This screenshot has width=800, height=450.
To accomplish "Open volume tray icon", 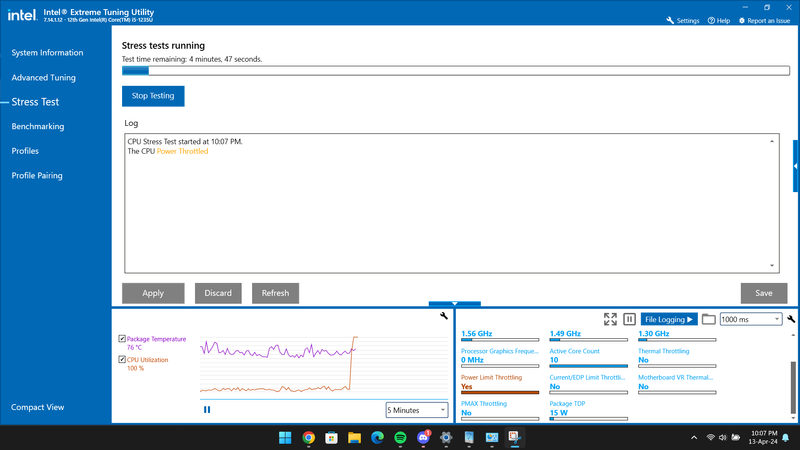I will 722,438.
